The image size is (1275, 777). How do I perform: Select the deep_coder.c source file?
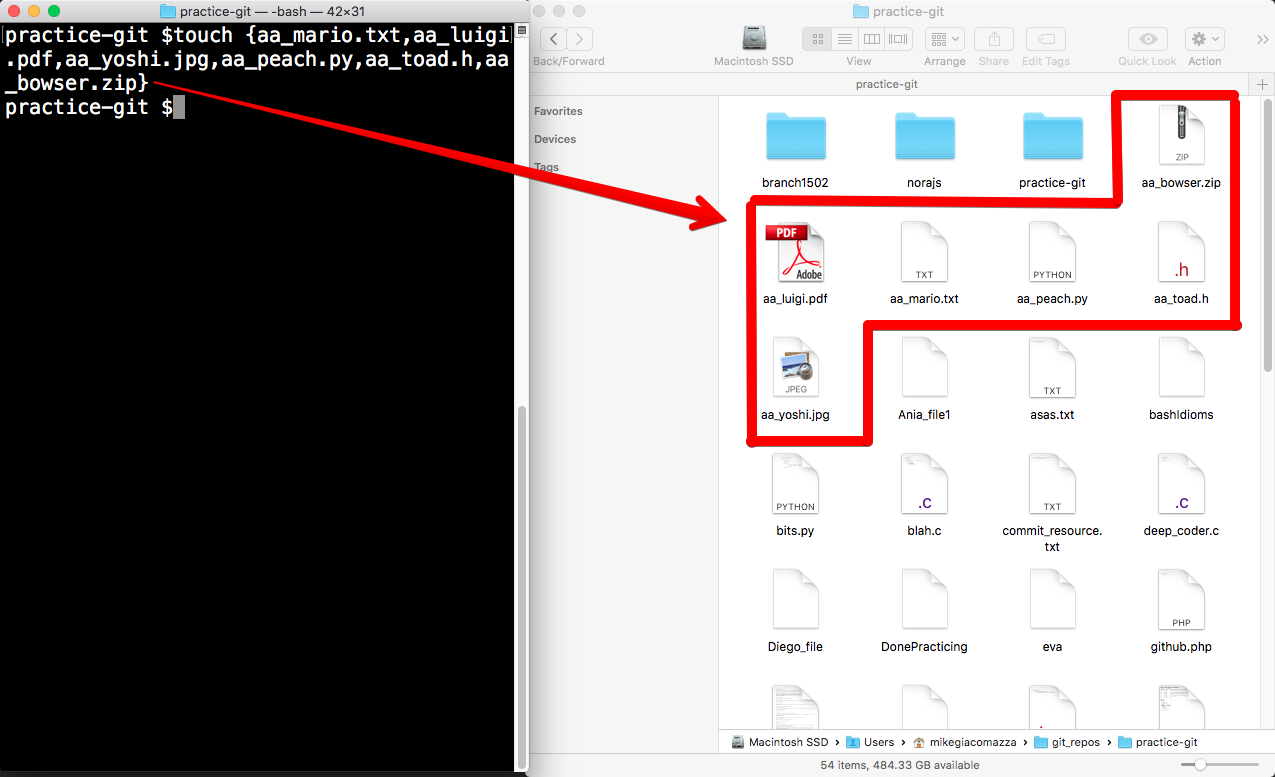click(x=1181, y=485)
